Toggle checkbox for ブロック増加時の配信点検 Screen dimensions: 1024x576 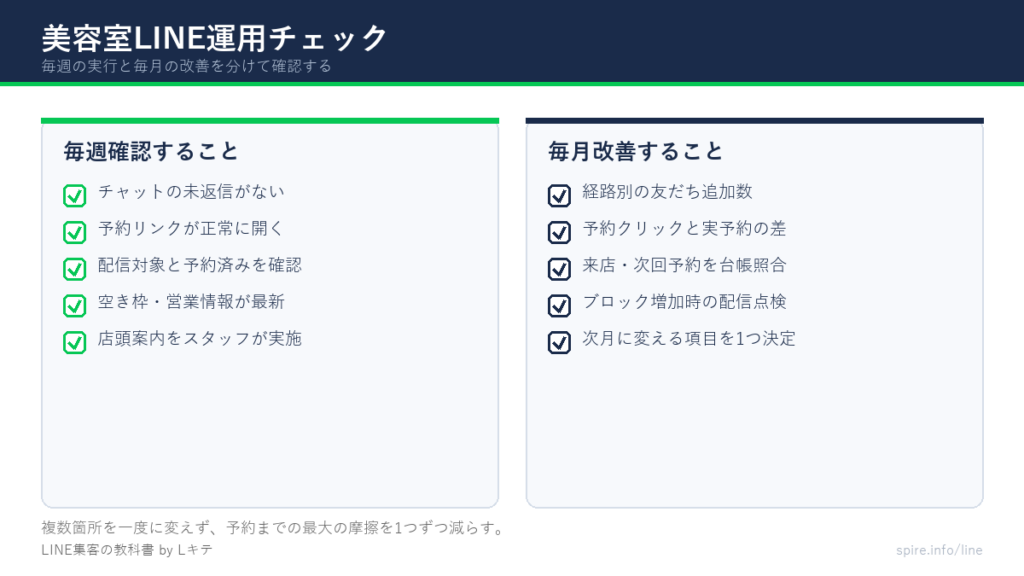559,305
